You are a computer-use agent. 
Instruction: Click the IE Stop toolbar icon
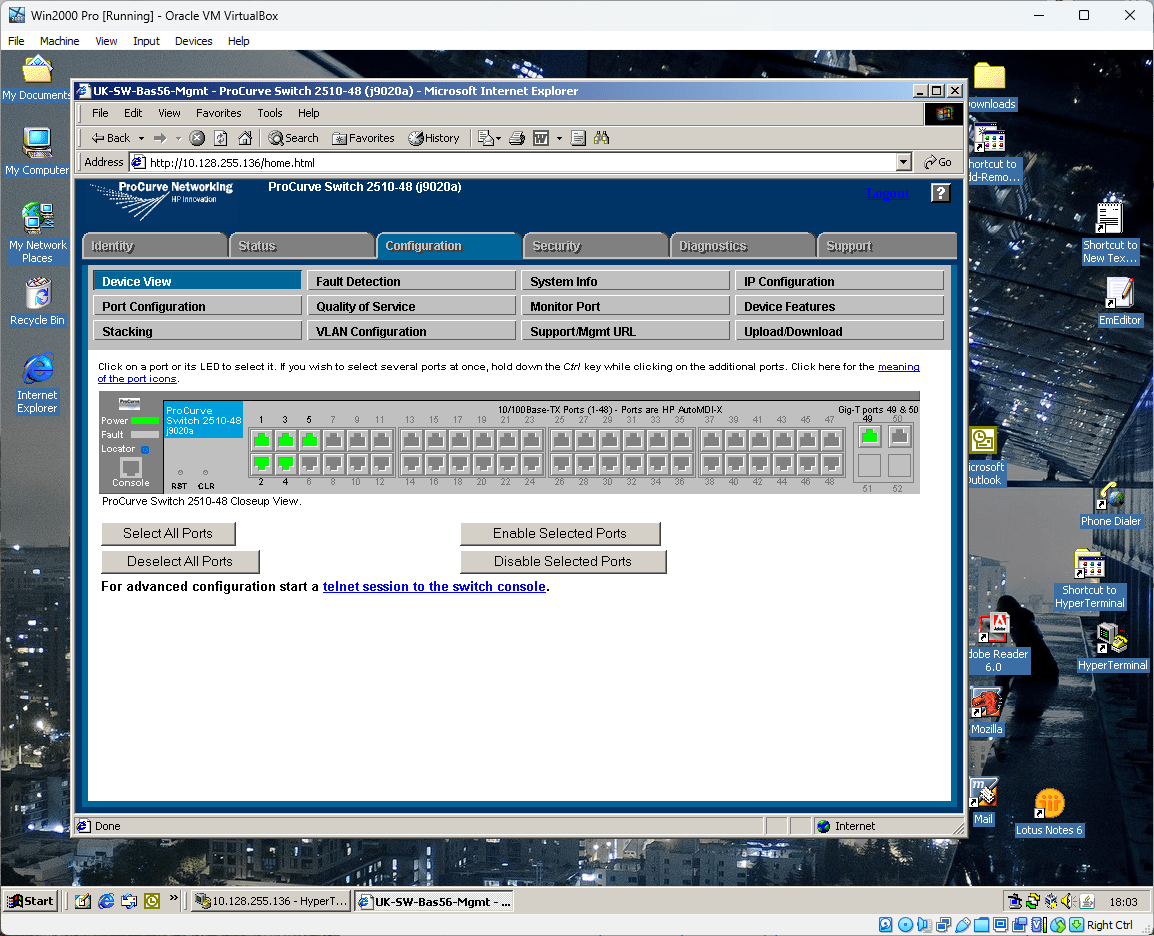click(197, 138)
